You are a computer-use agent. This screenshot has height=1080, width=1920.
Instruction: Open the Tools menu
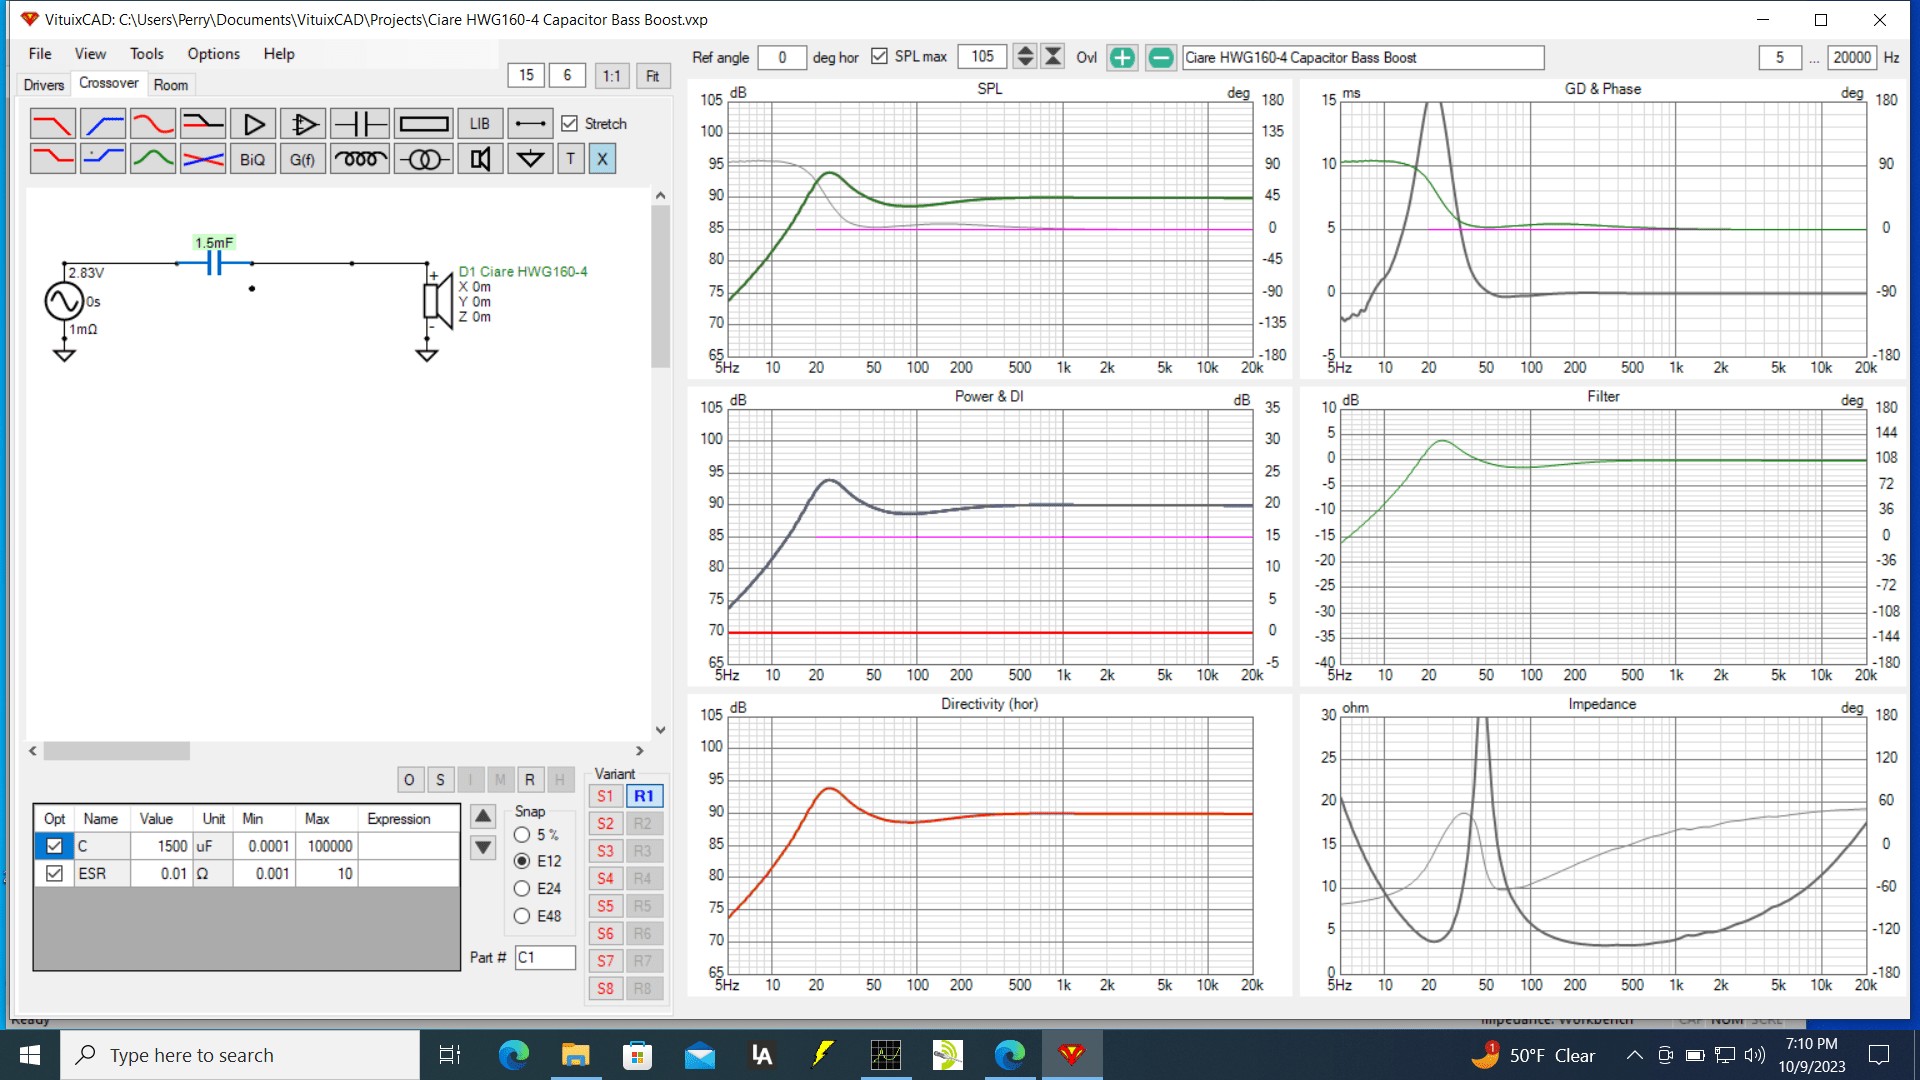click(x=146, y=54)
